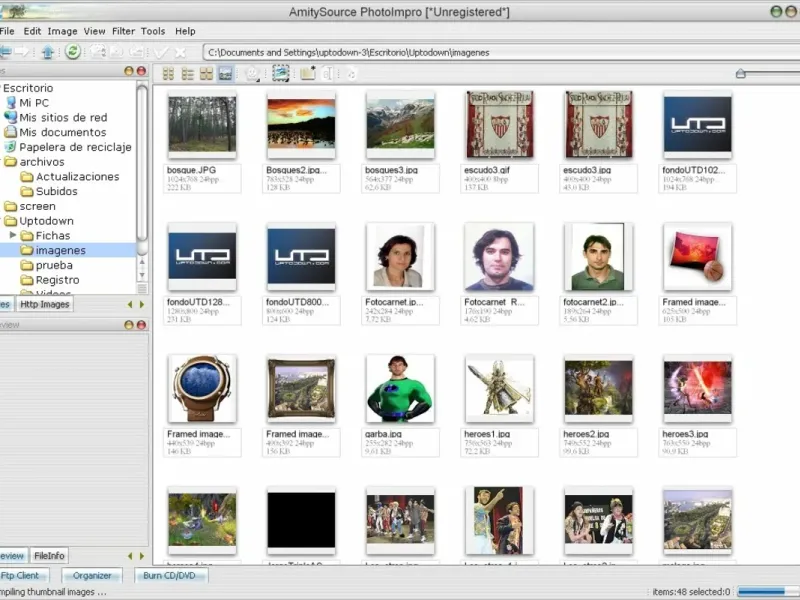The image size is (800, 600).
Task: Open the Tools menu
Action: [x=153, y=31]
